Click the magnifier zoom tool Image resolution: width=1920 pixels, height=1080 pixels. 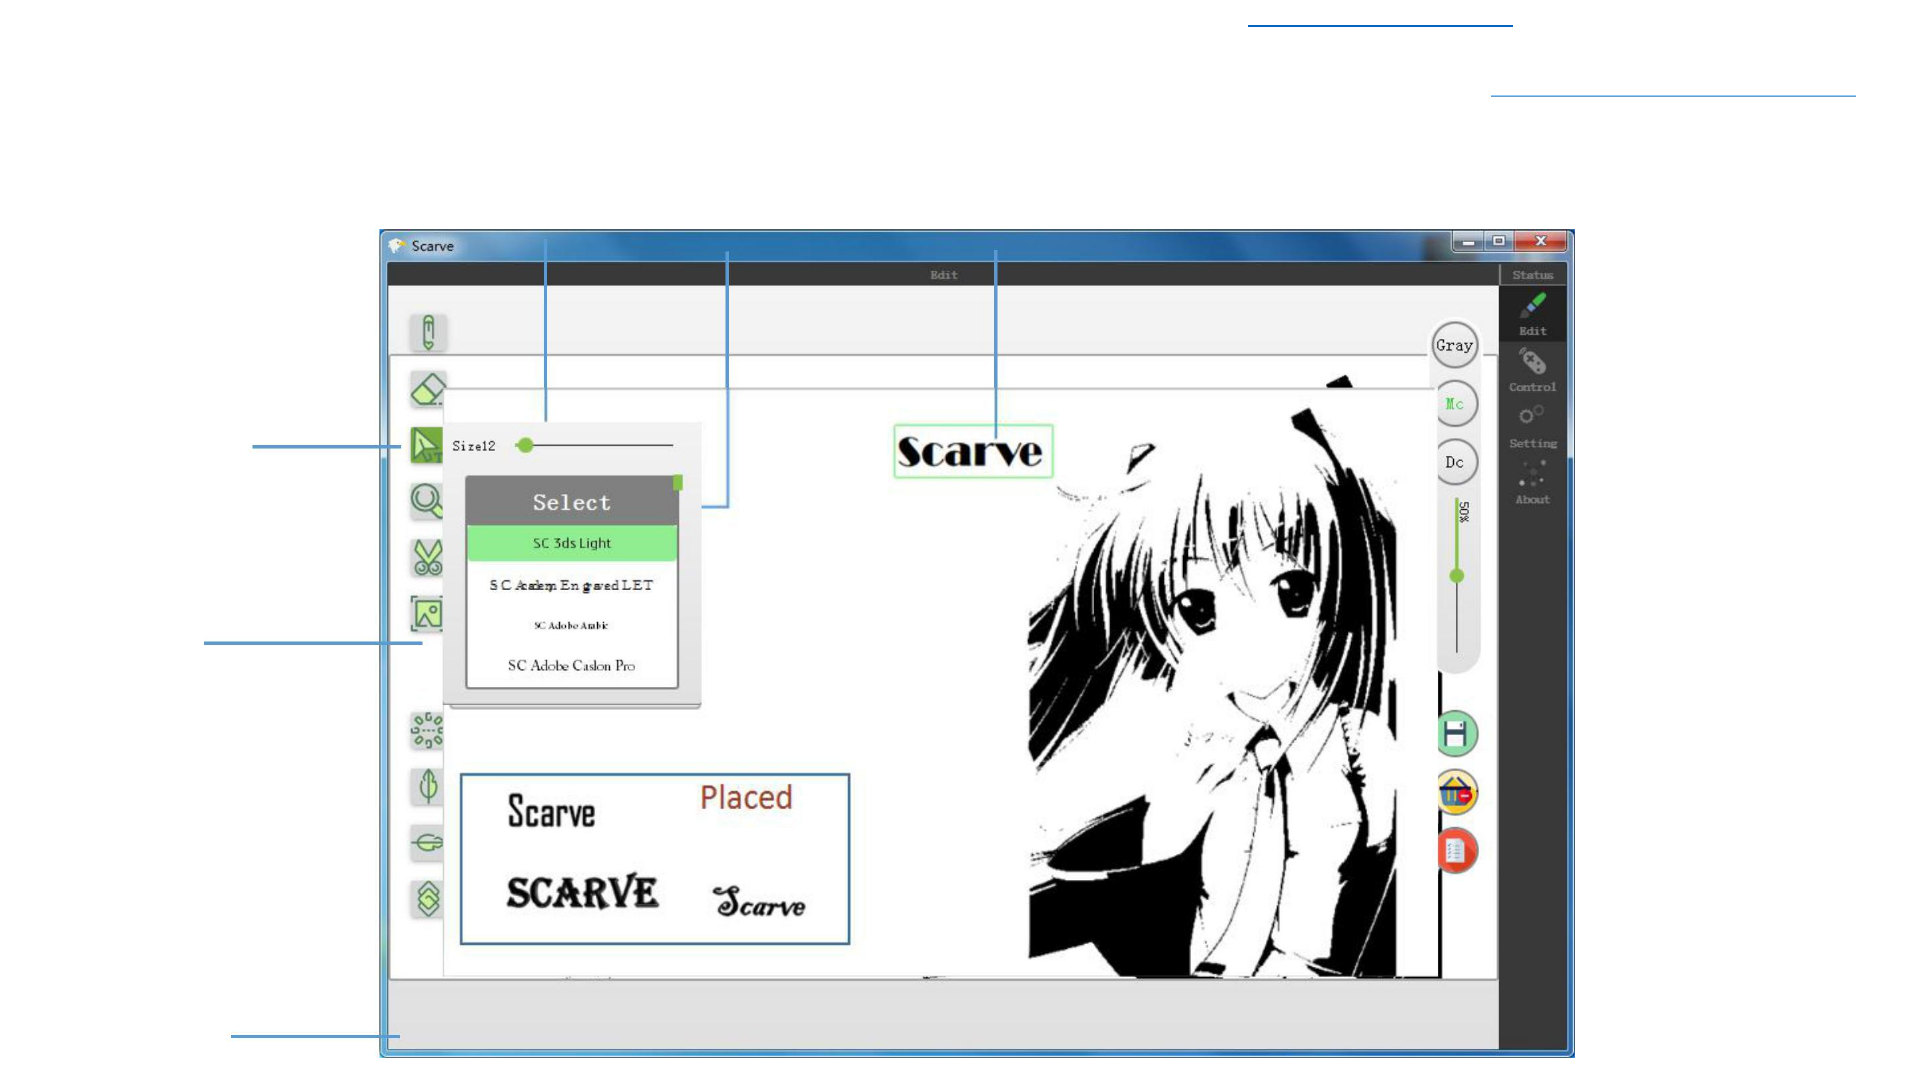point(427,500)
